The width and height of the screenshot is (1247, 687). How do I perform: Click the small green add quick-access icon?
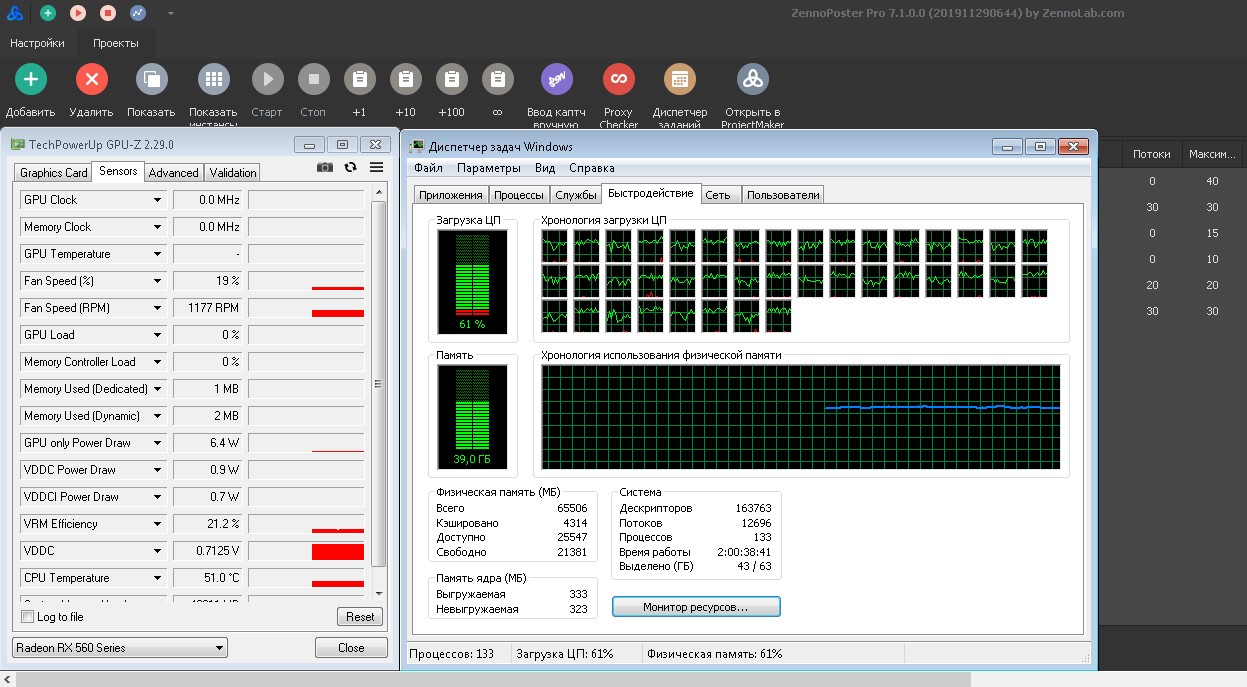click(48, 13)
